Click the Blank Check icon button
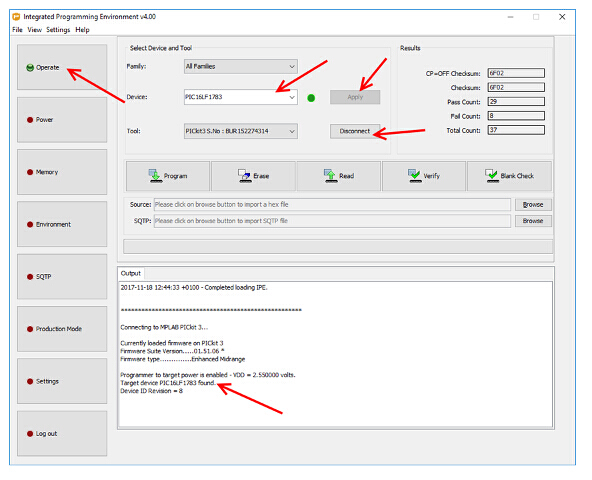This screenshot has width=592, height=480. coord(509,176)
